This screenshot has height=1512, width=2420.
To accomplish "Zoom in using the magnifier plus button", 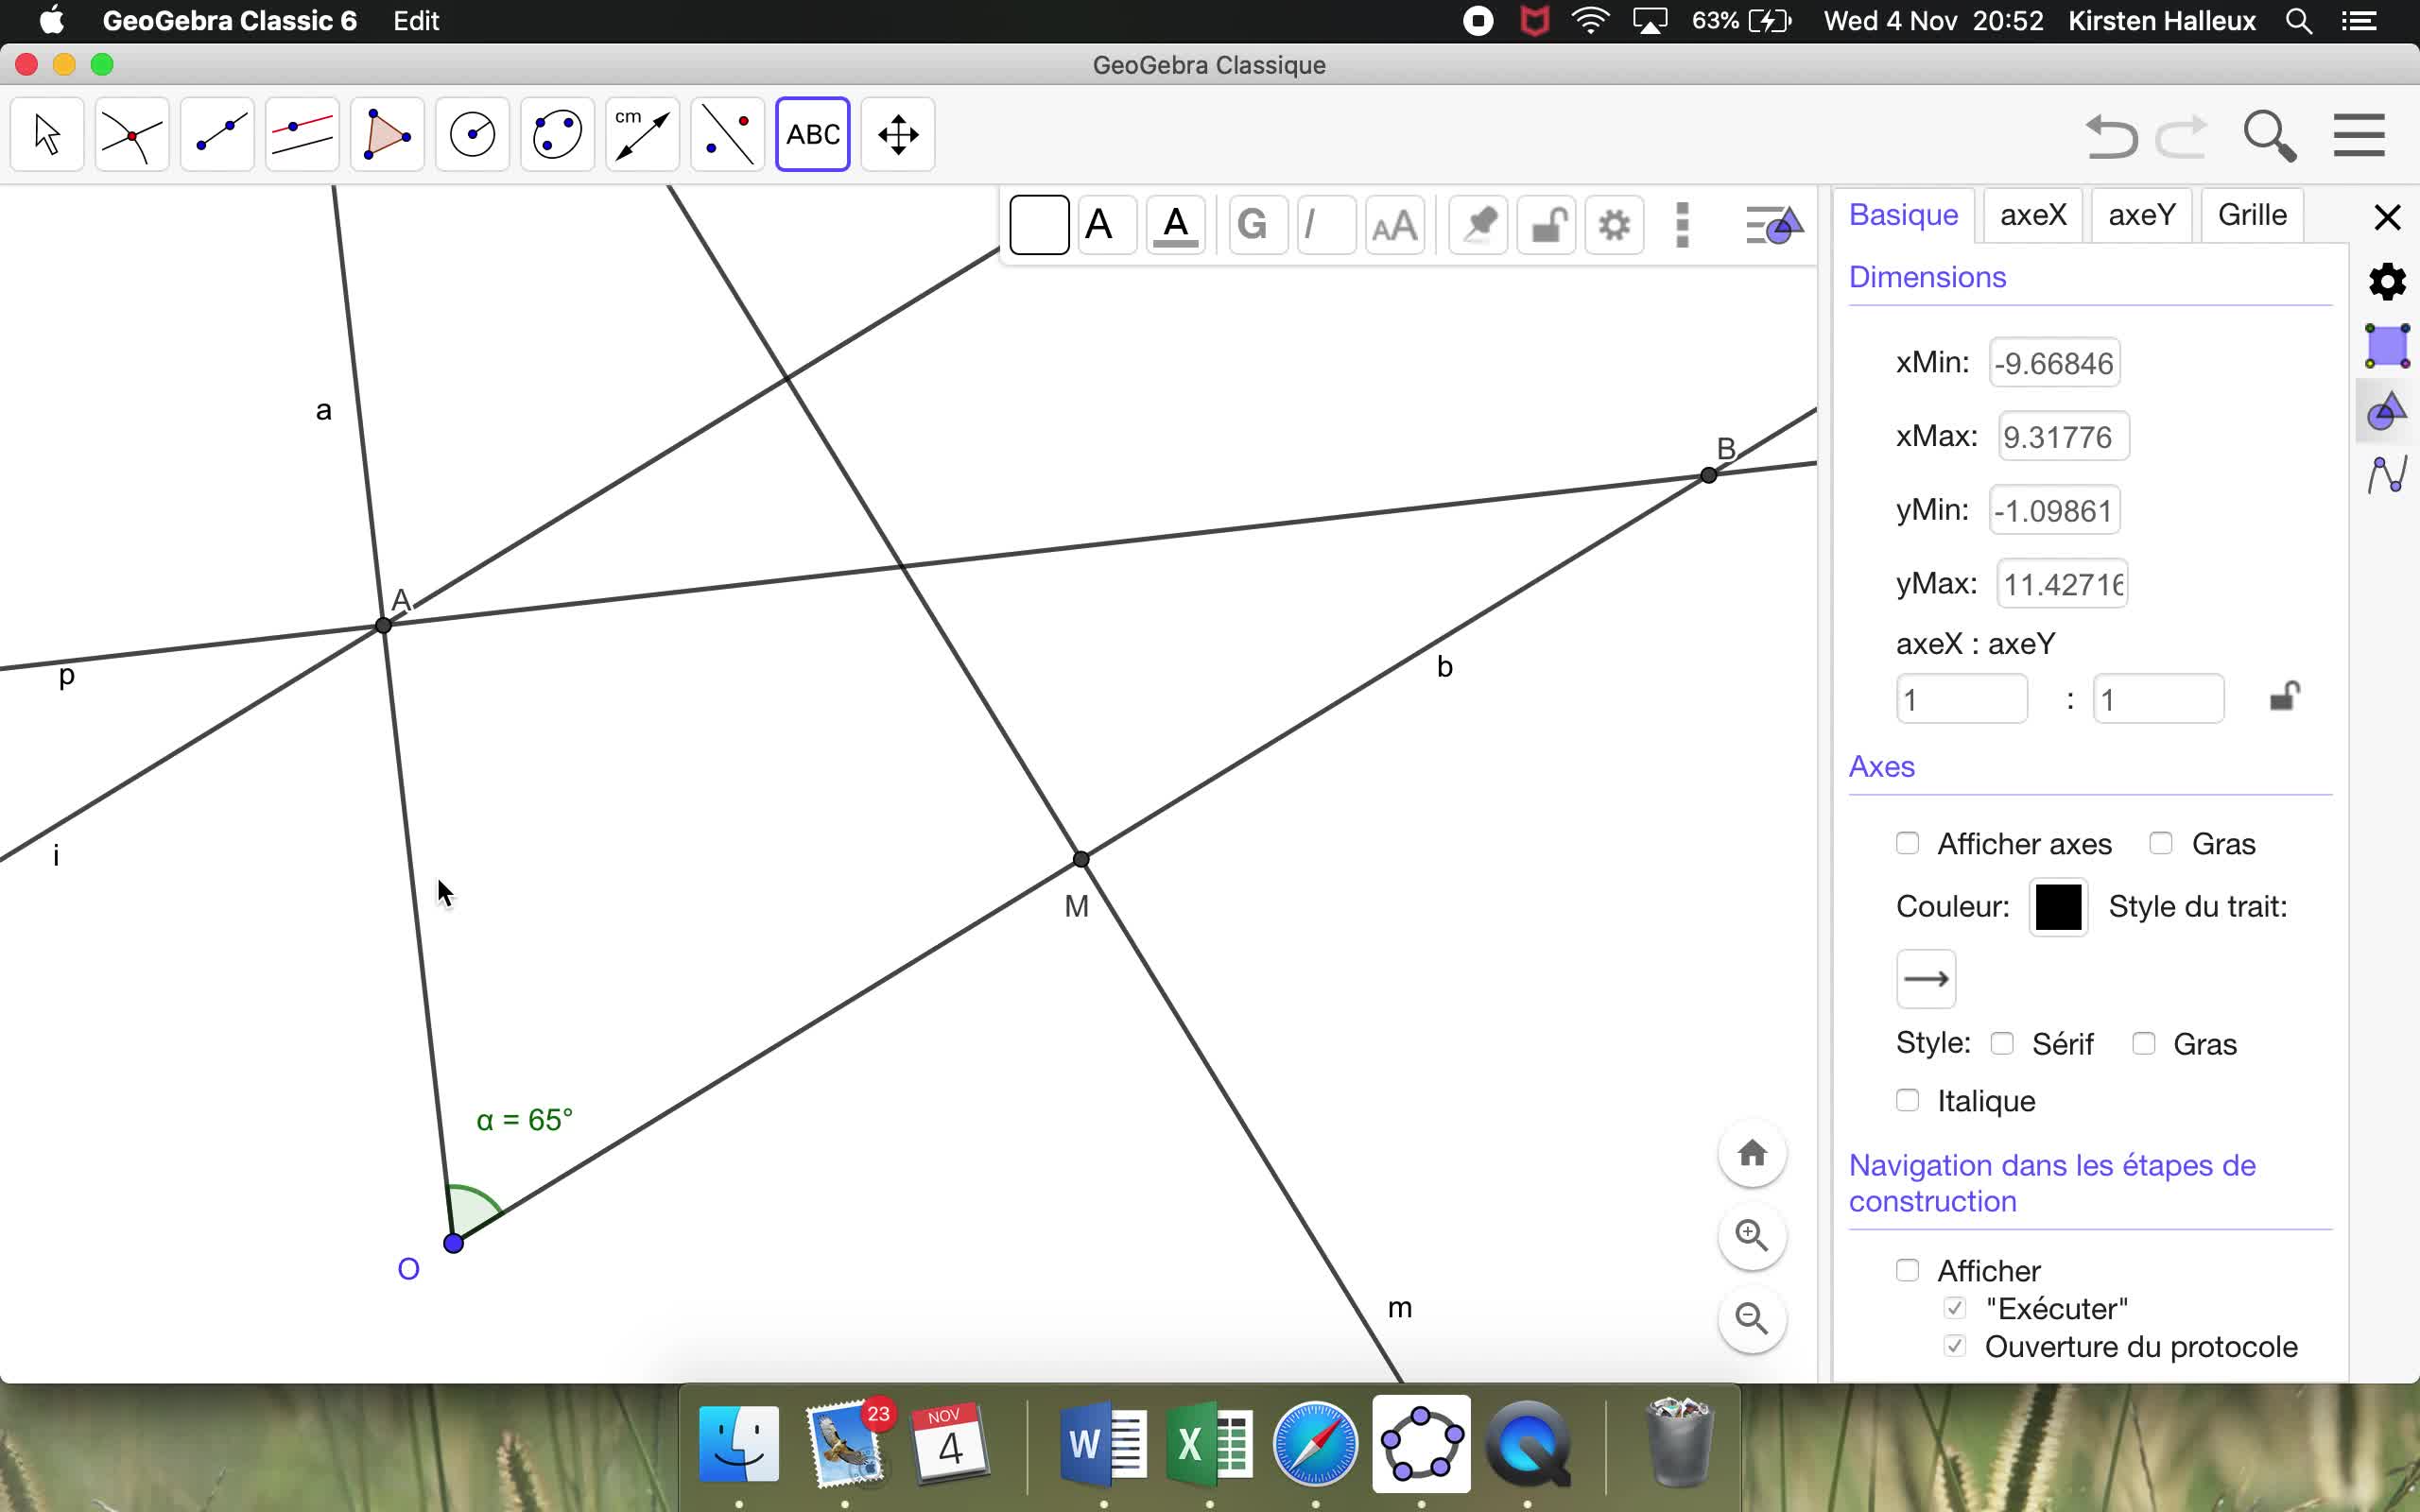I will 1751,1236.
